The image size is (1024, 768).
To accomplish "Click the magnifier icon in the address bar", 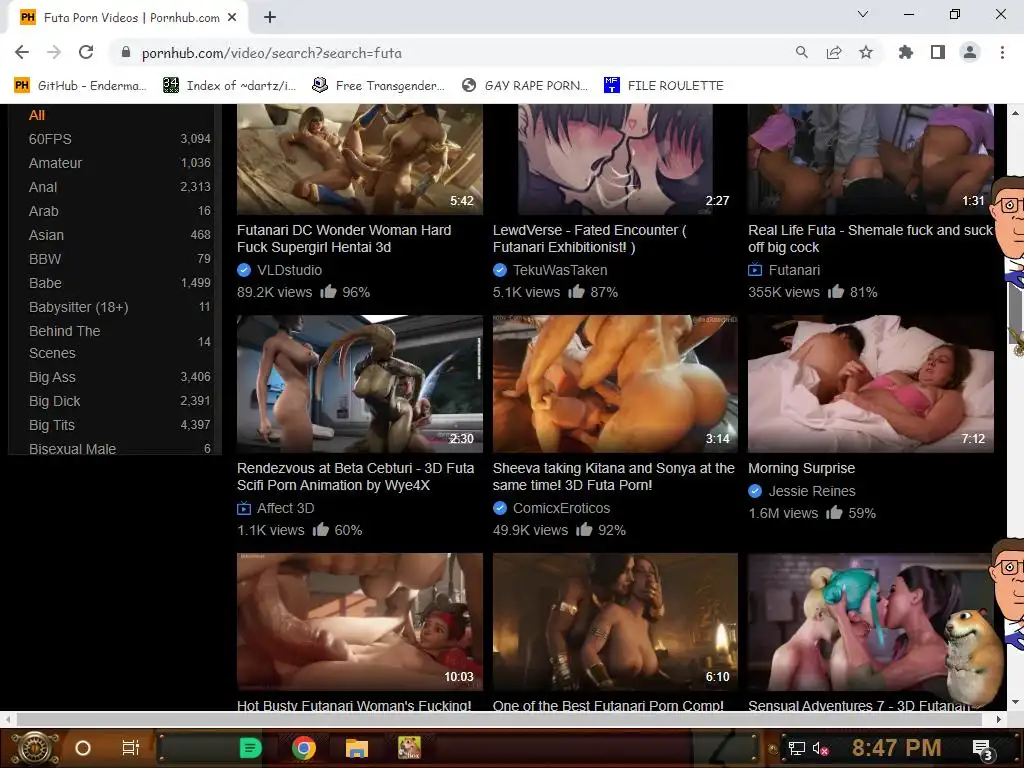I will [801, 52].
